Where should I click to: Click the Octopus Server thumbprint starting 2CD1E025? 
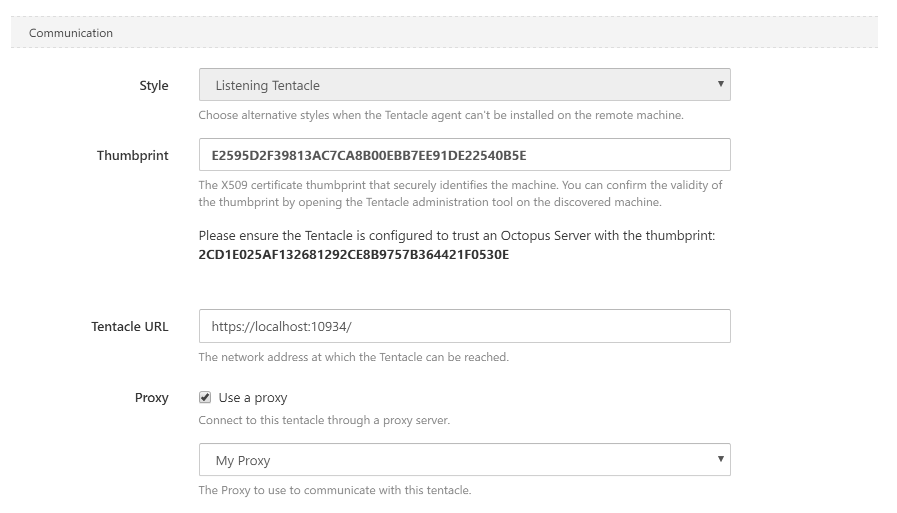(354, 255)
